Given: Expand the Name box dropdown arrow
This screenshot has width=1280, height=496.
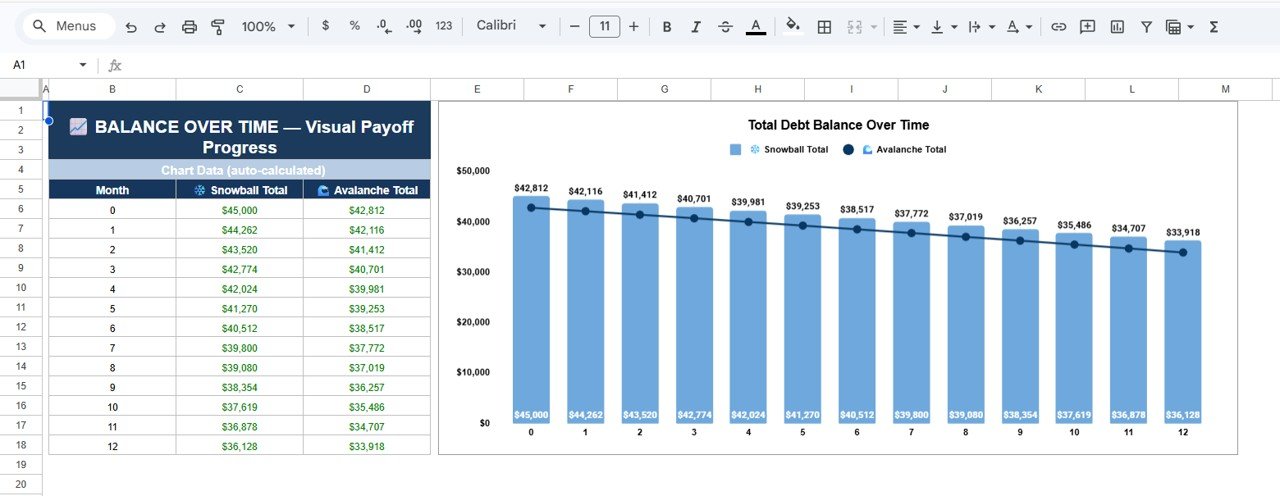Looking at the screenshot, I should pos(83,65).
